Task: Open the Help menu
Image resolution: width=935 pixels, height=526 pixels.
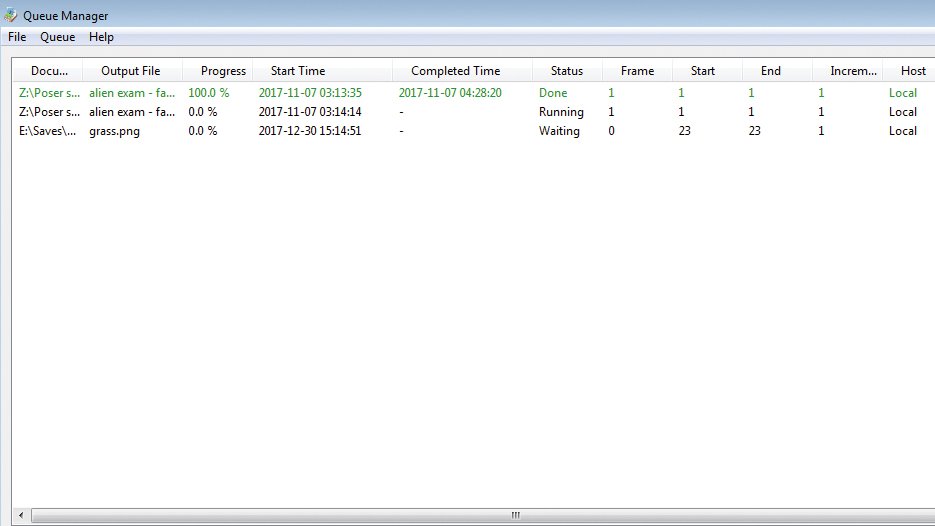Action: pos(101,37)
